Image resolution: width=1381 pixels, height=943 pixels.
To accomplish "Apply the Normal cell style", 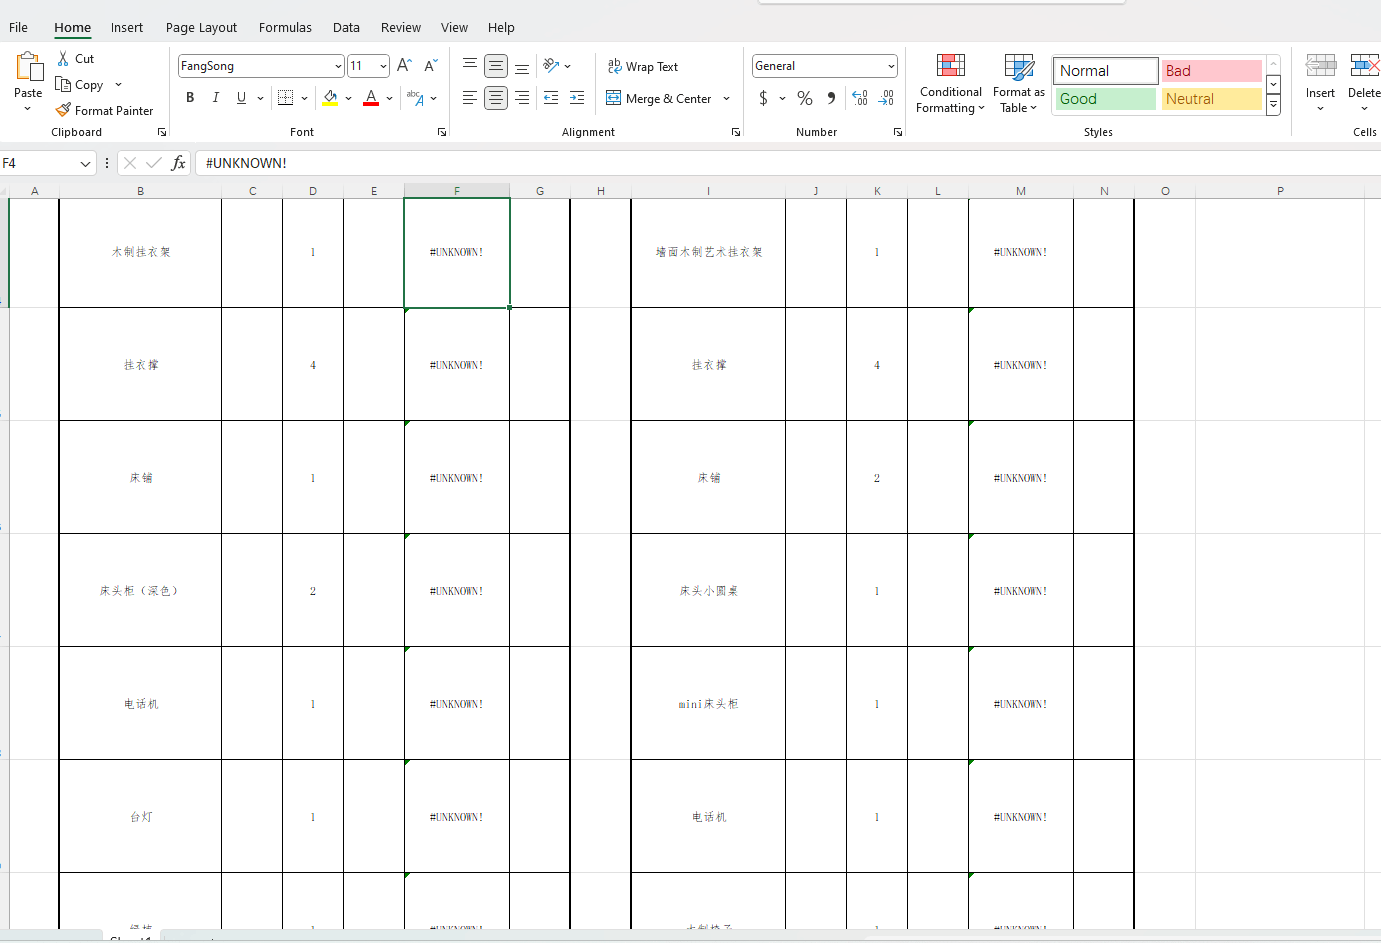I will coord(1105,71).
